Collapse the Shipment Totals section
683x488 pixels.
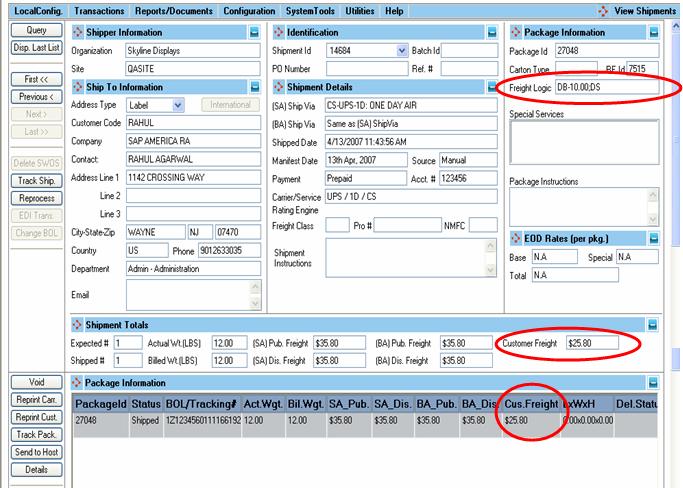(653, 325)
